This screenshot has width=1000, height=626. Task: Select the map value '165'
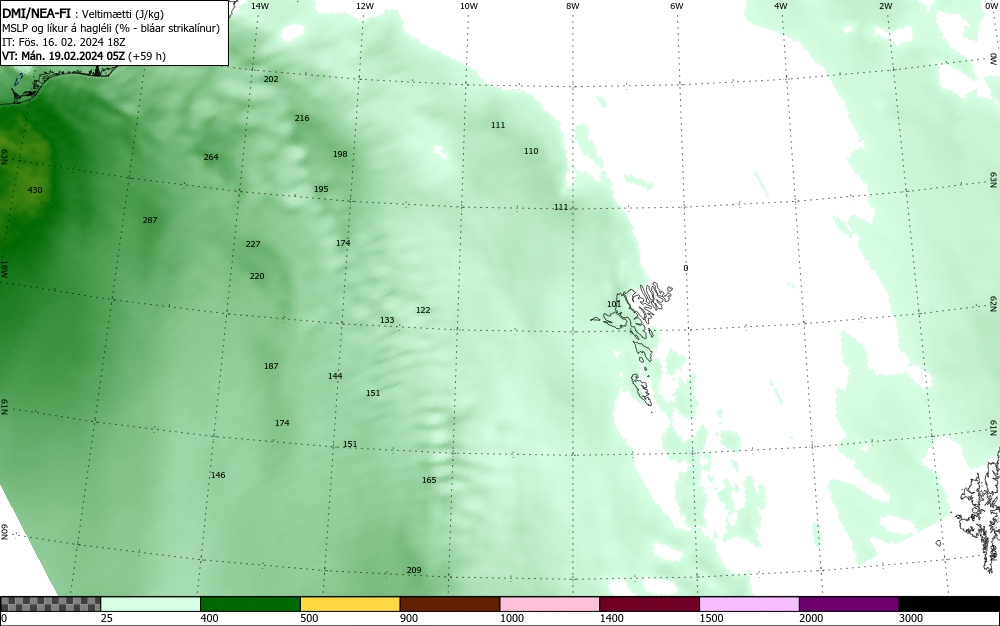point(429,480)
